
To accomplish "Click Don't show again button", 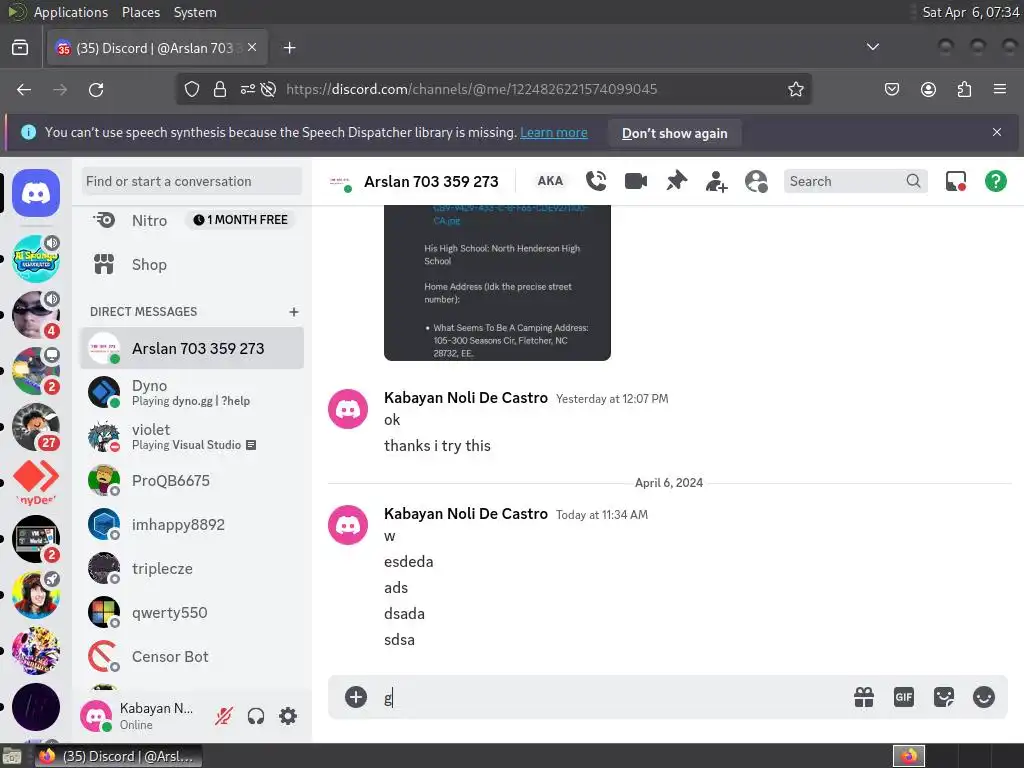I will coord(675,133).
